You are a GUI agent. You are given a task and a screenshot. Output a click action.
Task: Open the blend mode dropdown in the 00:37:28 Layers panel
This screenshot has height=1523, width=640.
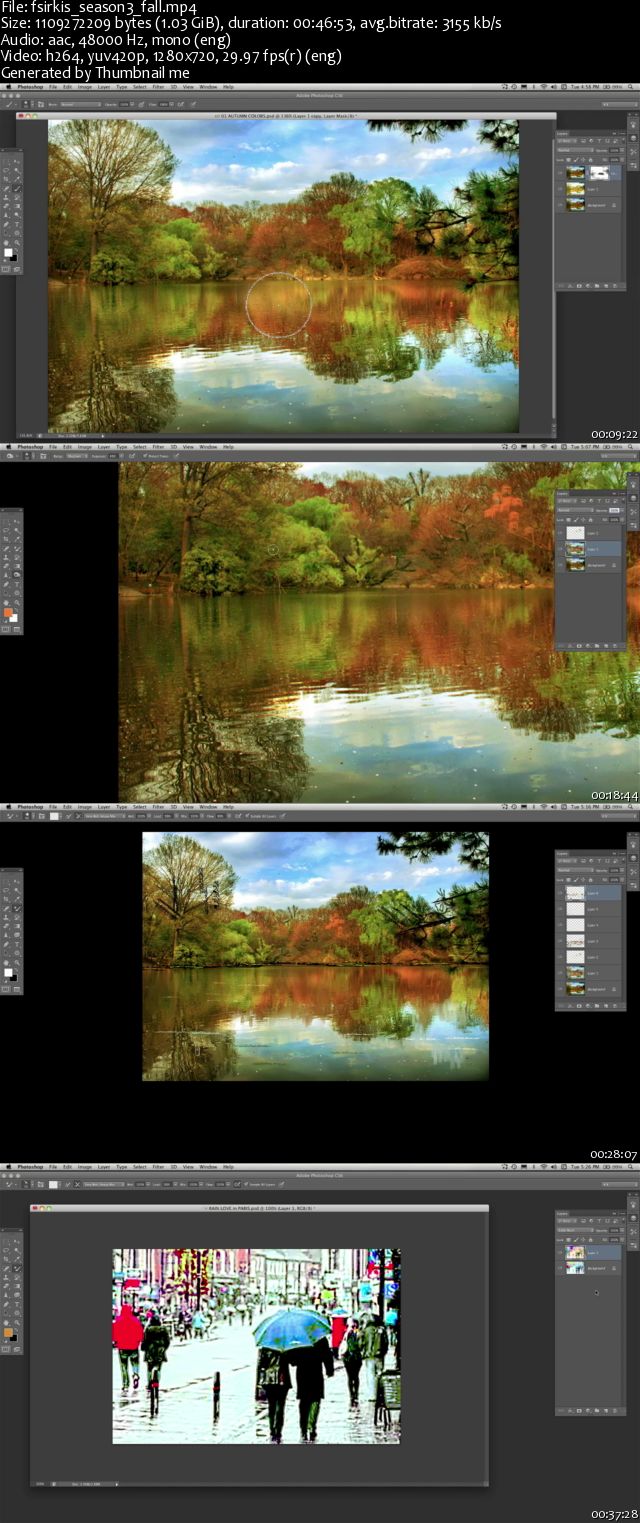point(575,1229)
